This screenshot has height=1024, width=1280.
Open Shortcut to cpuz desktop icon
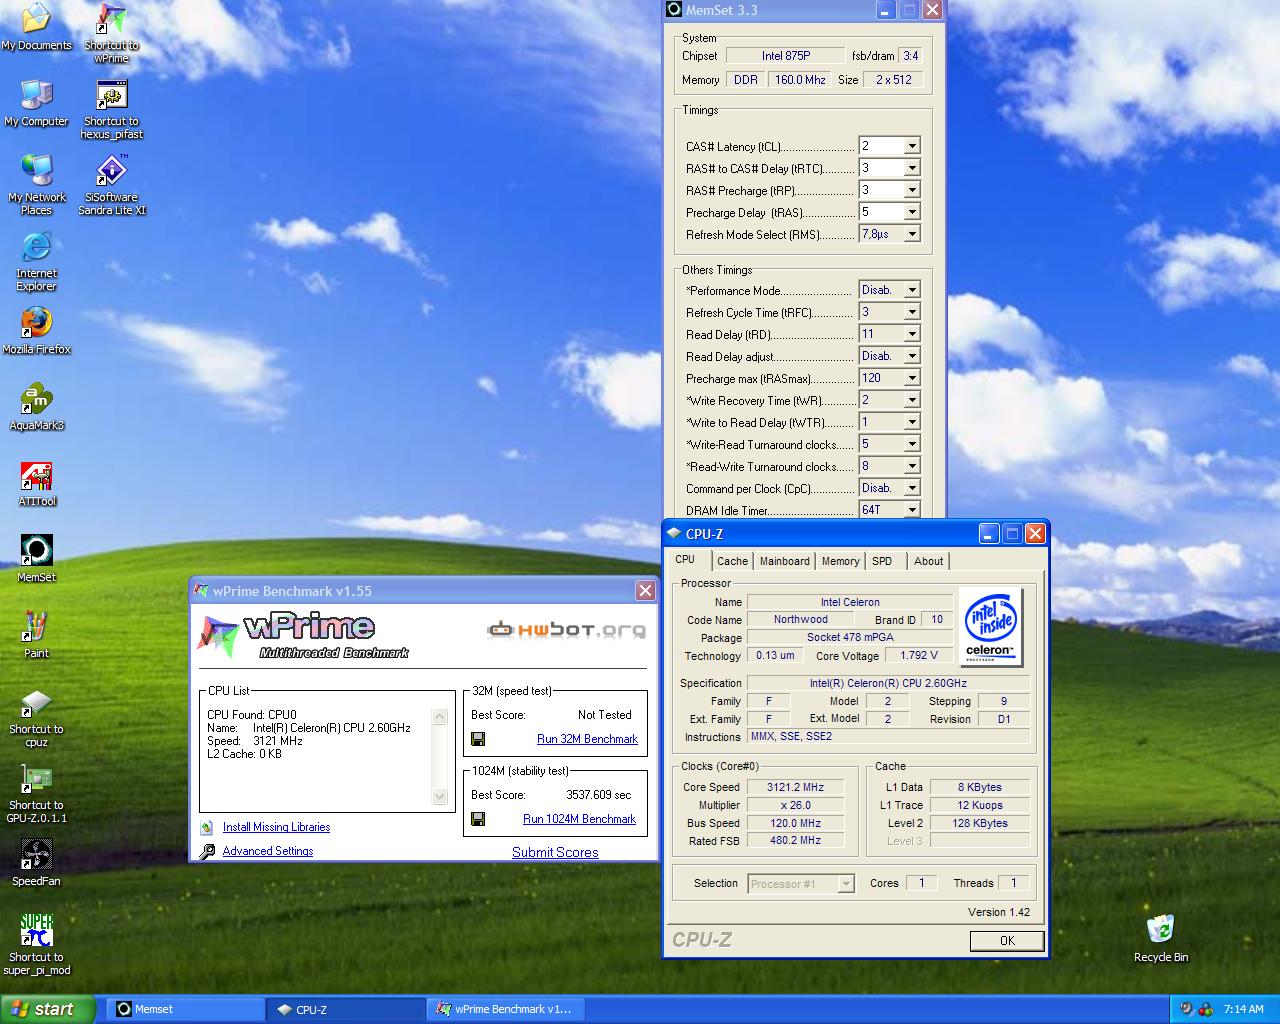coord(36,717)
